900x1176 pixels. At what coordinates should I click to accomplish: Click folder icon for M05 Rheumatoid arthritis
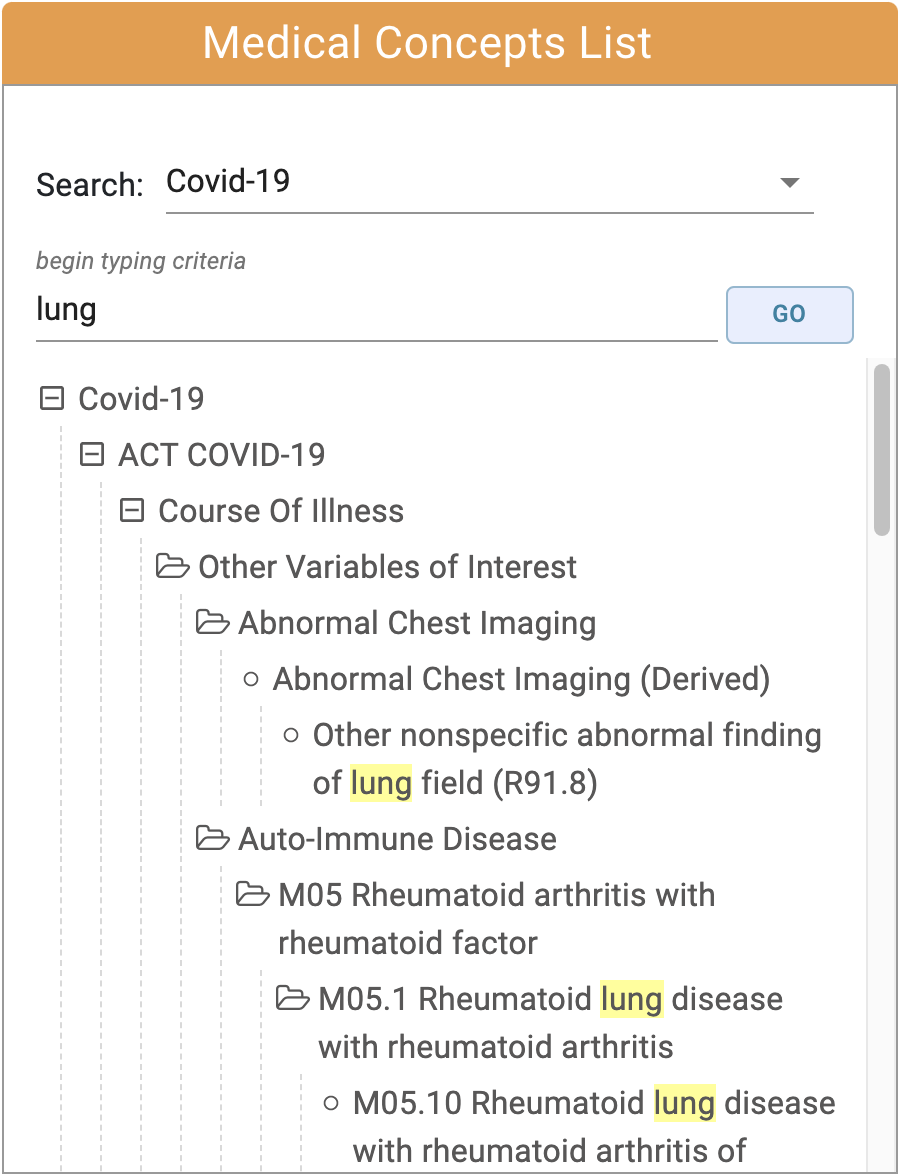[x=252, y=894]
